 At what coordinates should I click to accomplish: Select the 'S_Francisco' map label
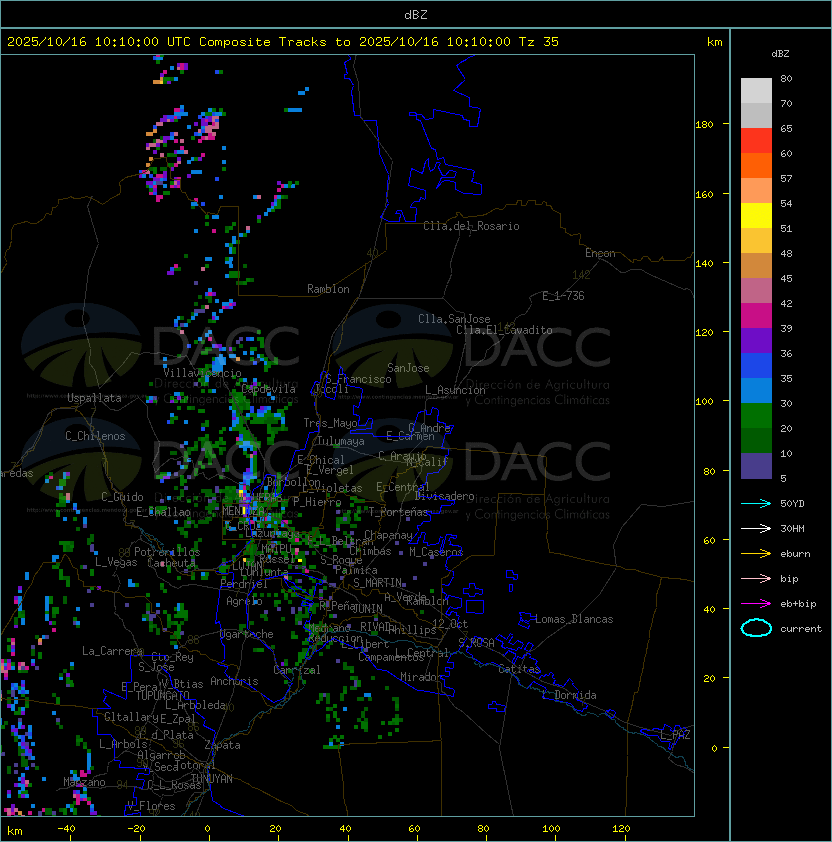(358, 379)
